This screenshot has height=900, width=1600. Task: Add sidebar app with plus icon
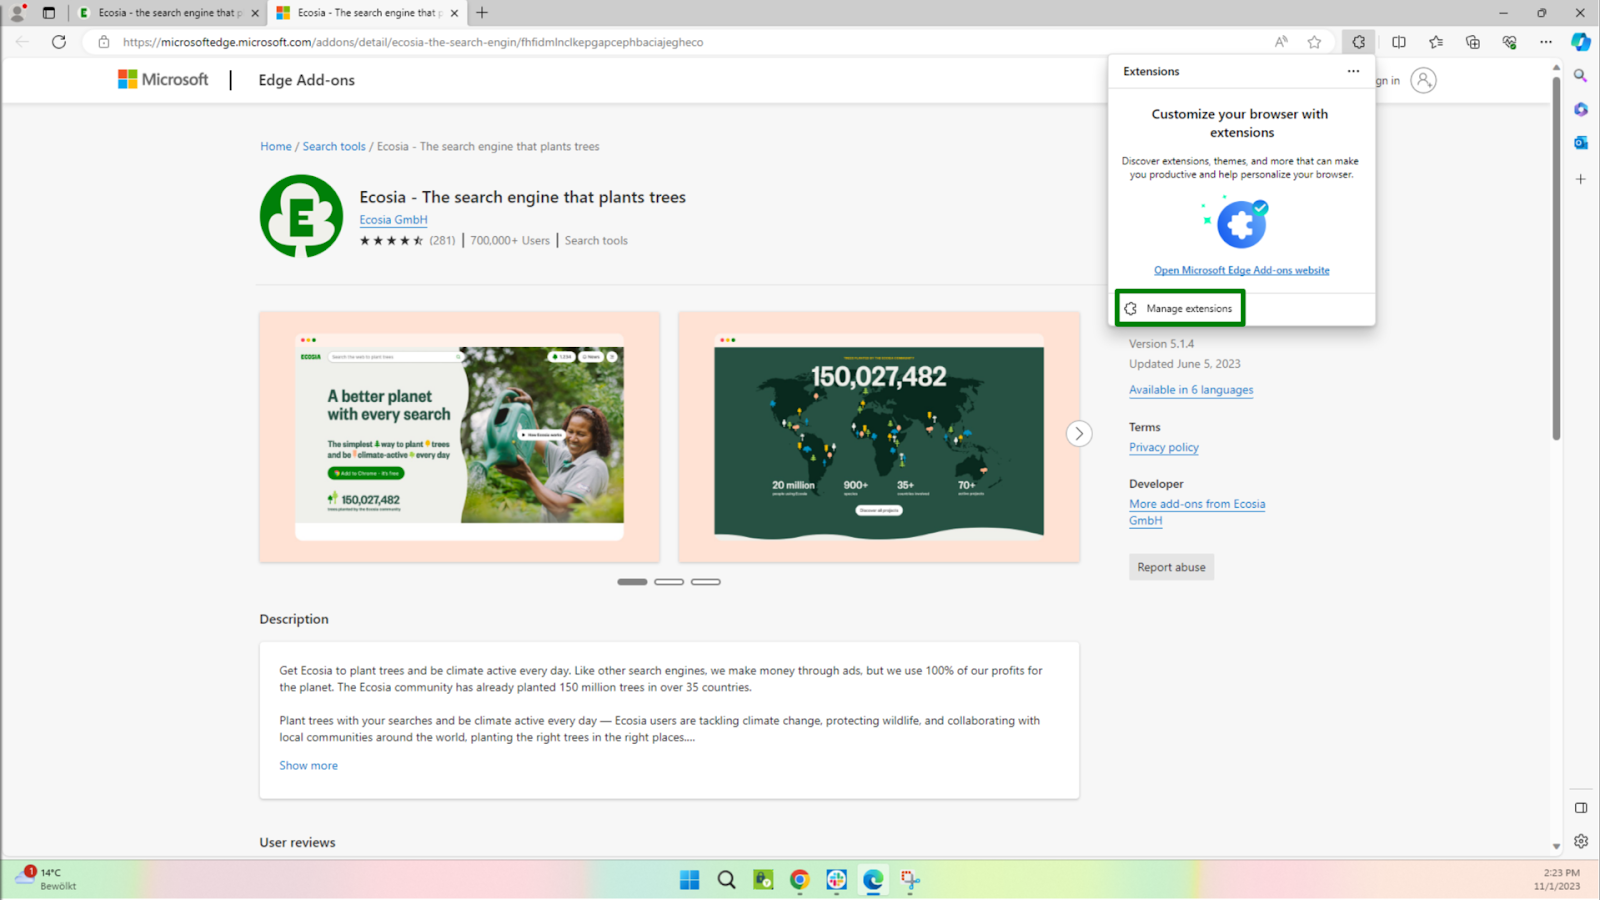click(x=1580, y=179)
